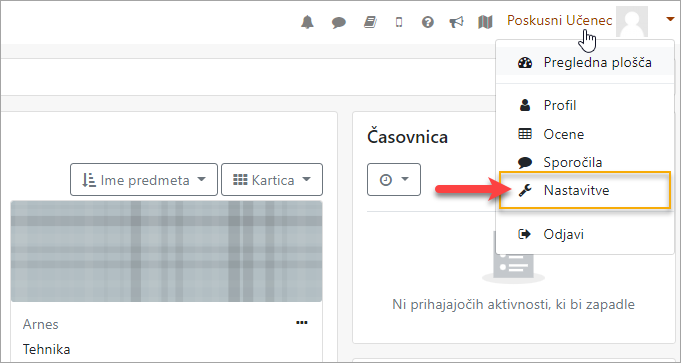Click the Tehnika course card image
681x363 pixels.
click(x=166, y=251)
